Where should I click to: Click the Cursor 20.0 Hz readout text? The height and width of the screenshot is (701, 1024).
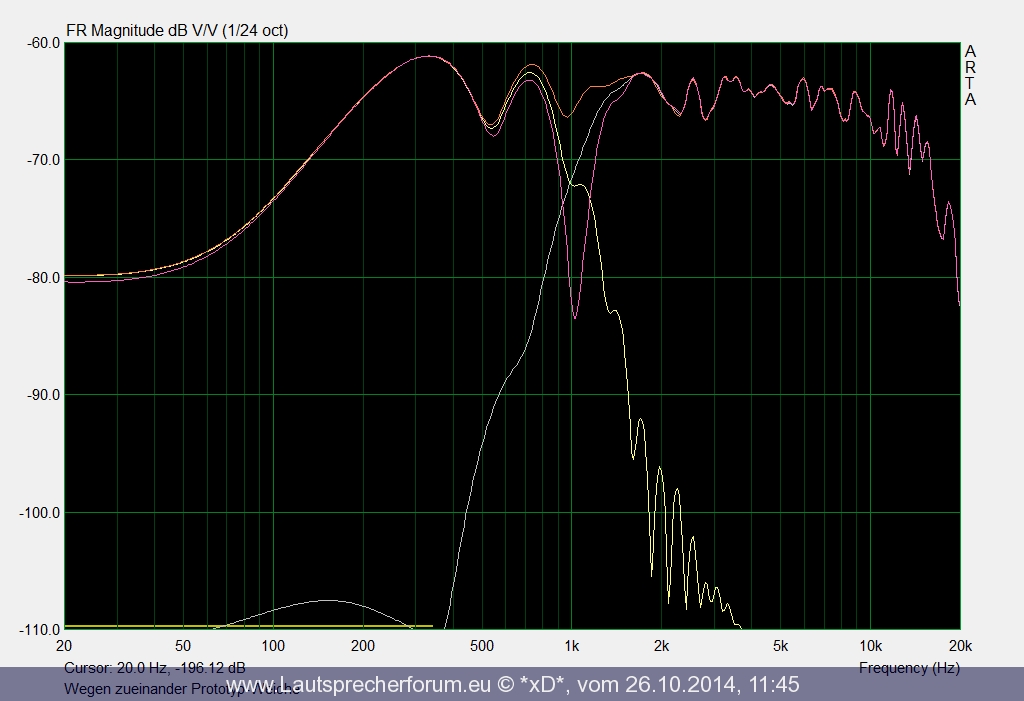[154, 668]
